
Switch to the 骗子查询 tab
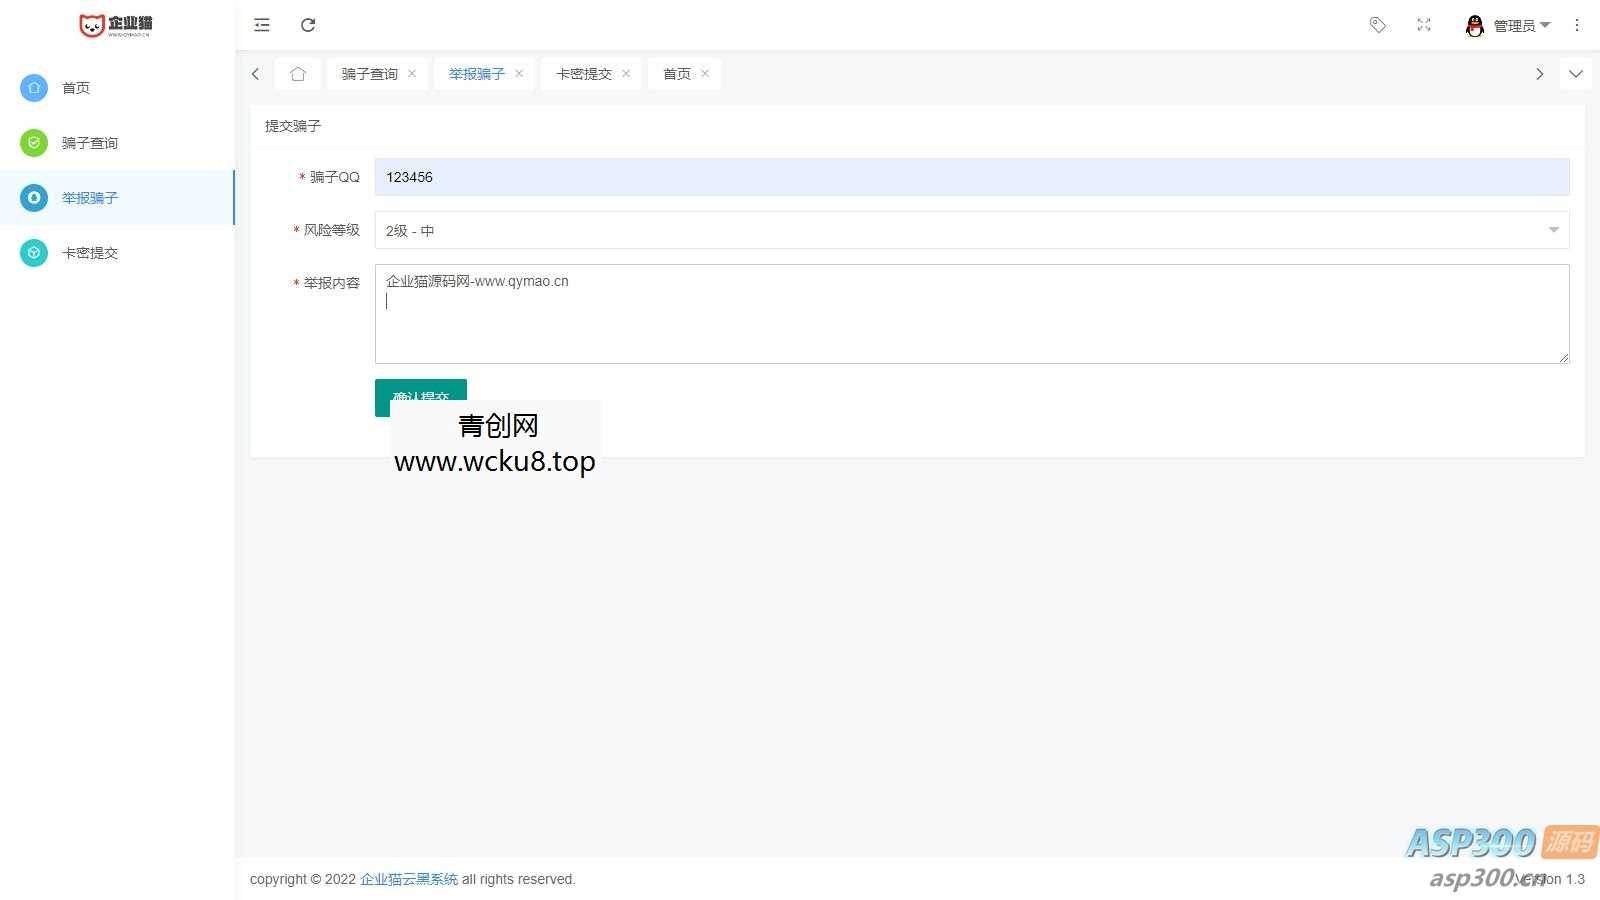[369, 73]
